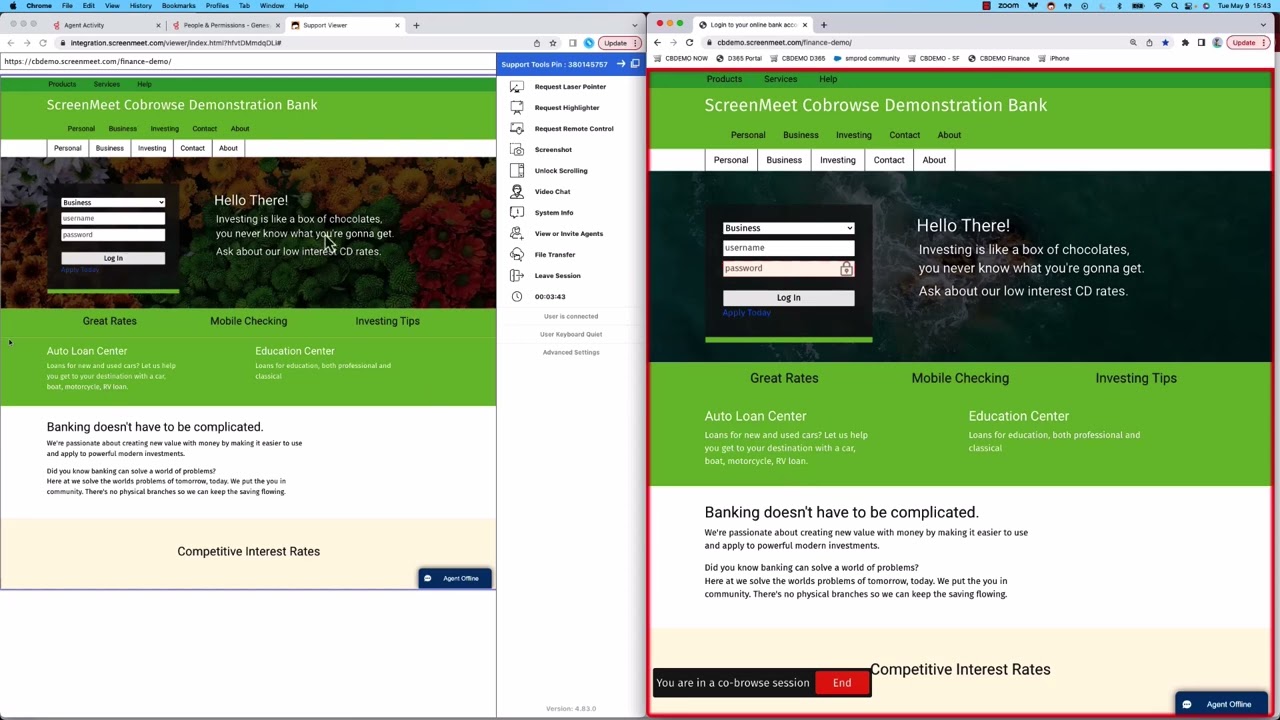
Task: Click the System Info icon
Action: point(516,212)
